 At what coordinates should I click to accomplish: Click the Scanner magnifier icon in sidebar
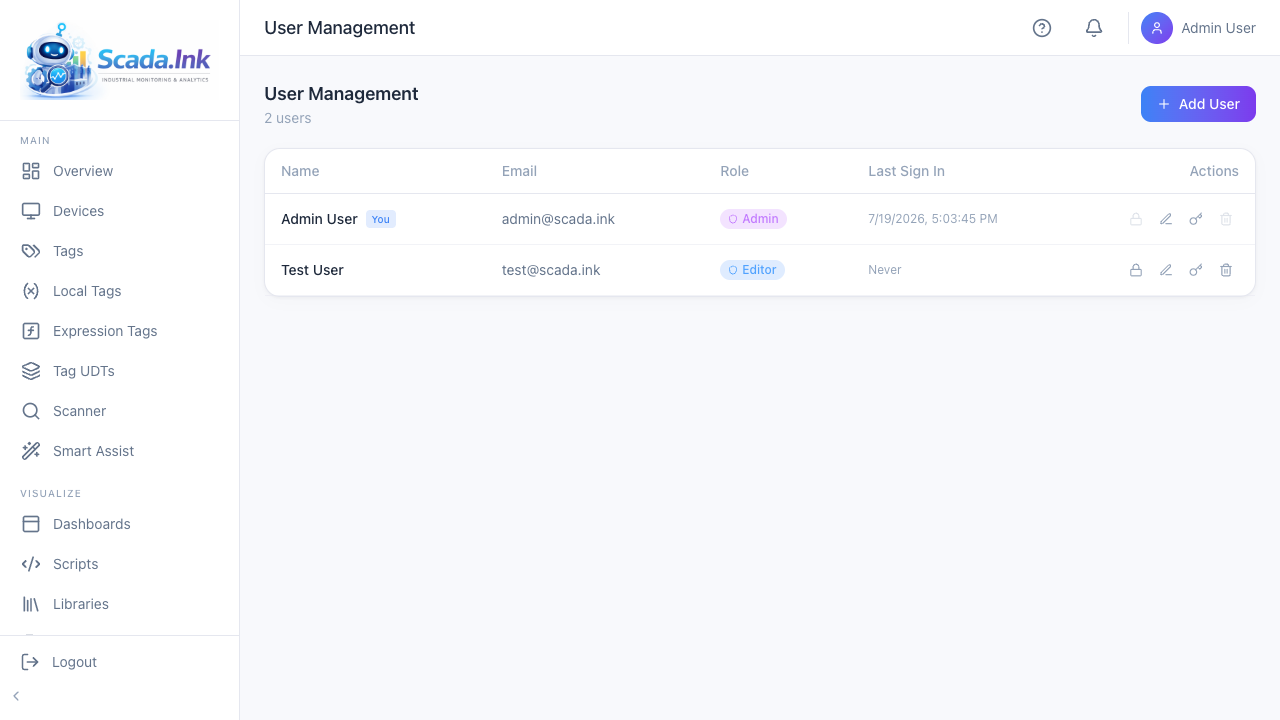pyautogui.click(x=31, y=411)
